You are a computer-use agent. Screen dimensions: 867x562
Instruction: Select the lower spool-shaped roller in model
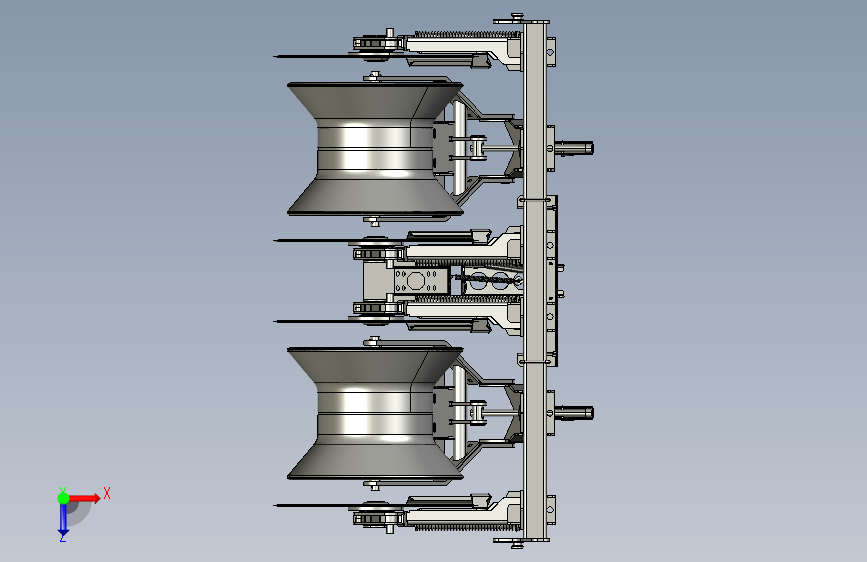pos(375,413)
